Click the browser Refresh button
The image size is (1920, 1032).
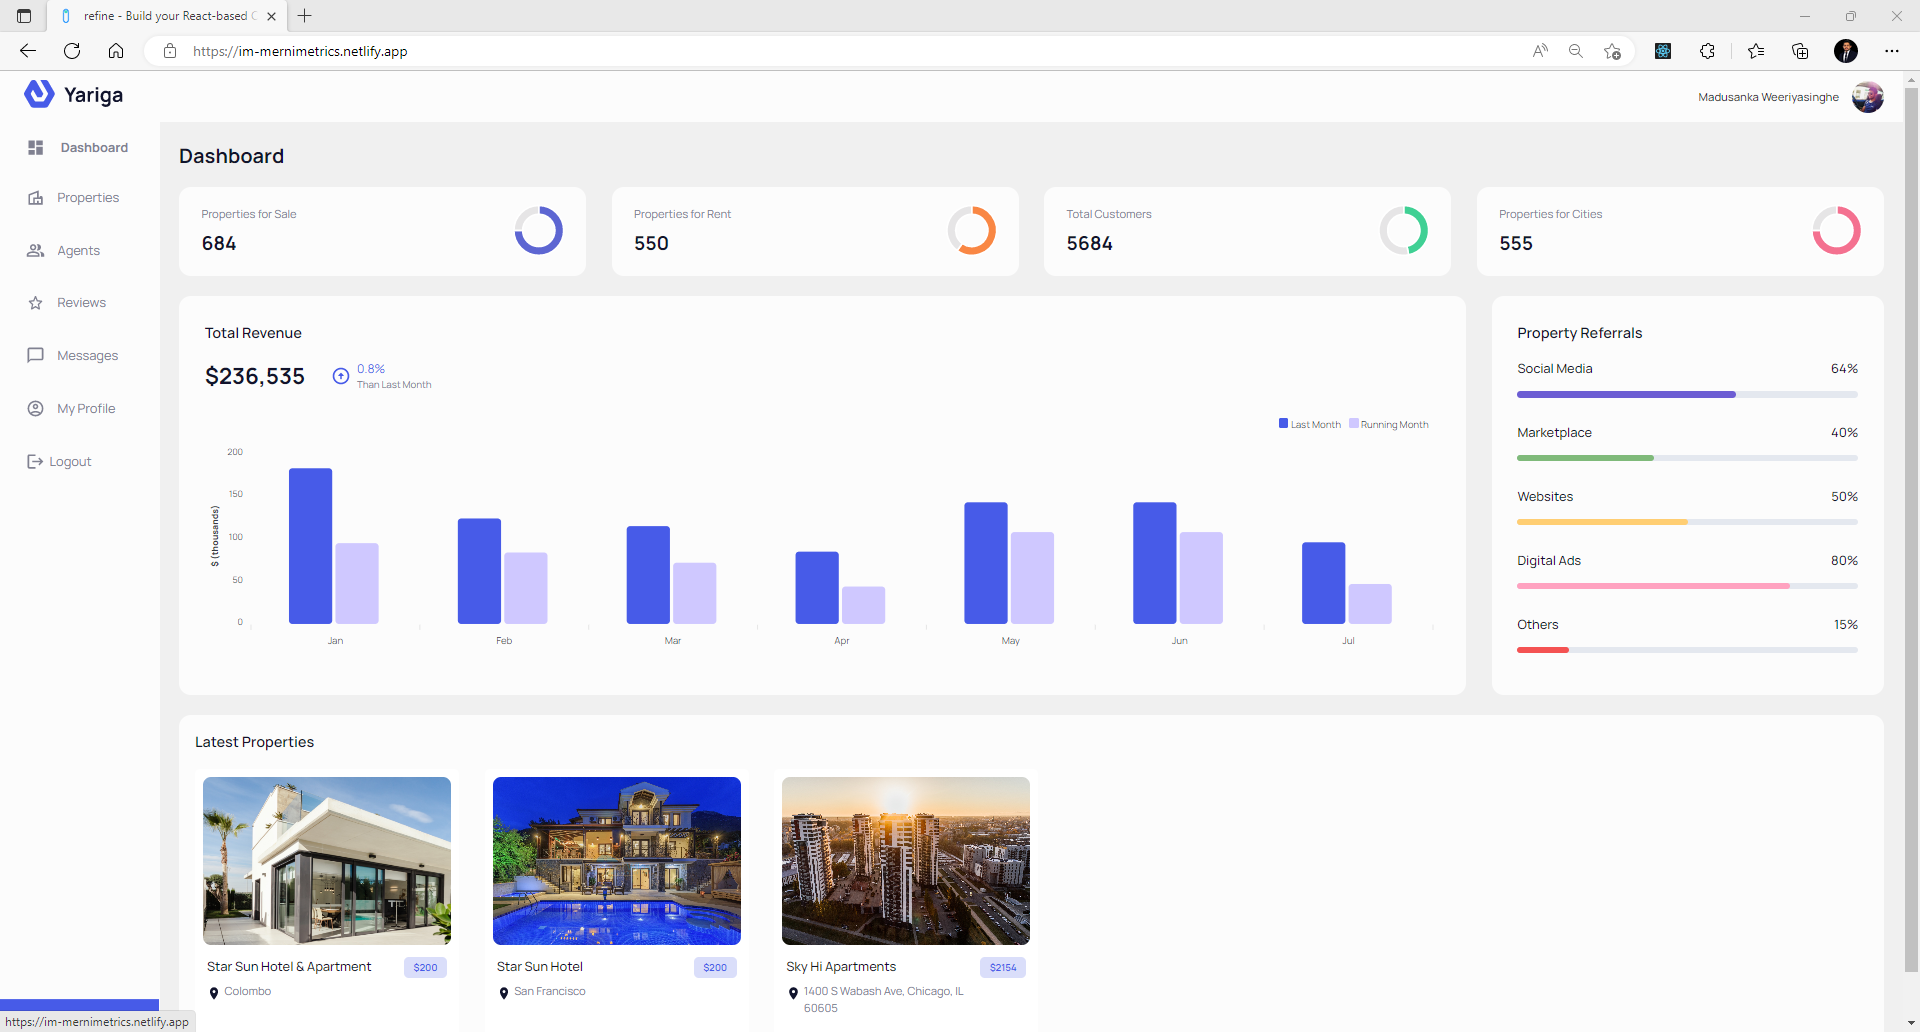click(72, 51)
